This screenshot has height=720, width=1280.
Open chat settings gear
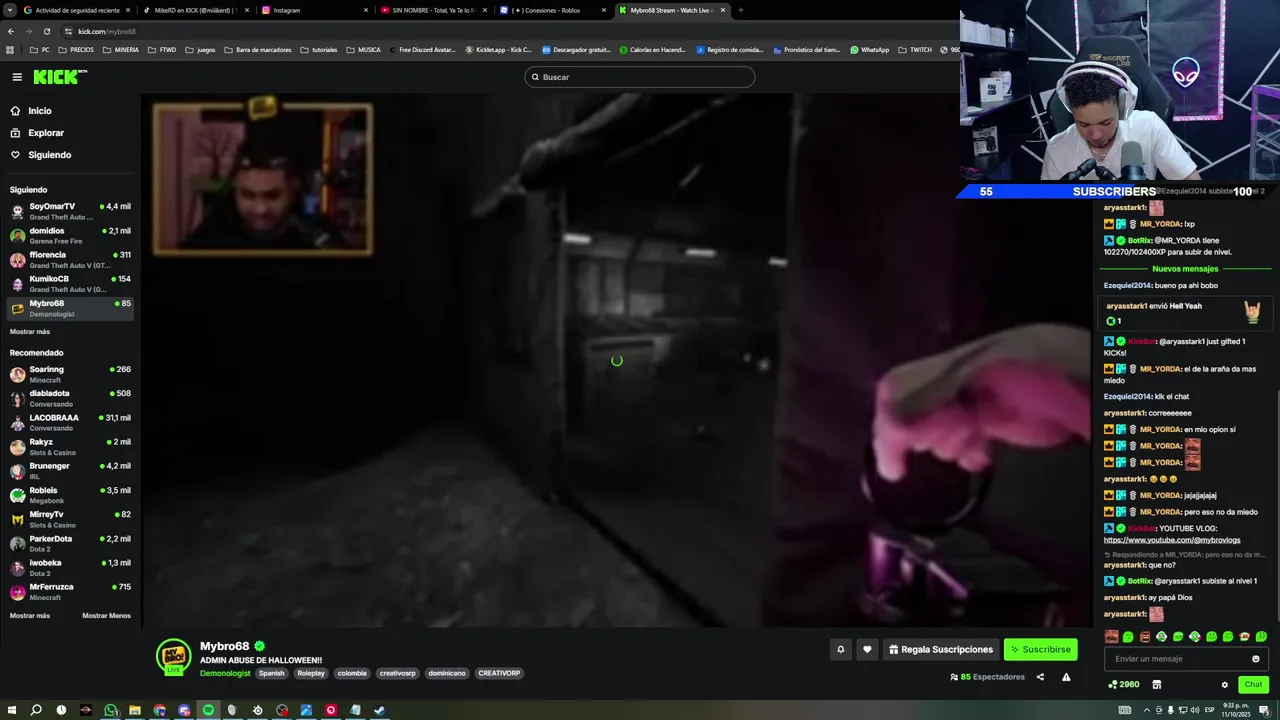click(x=1224, y=685)
